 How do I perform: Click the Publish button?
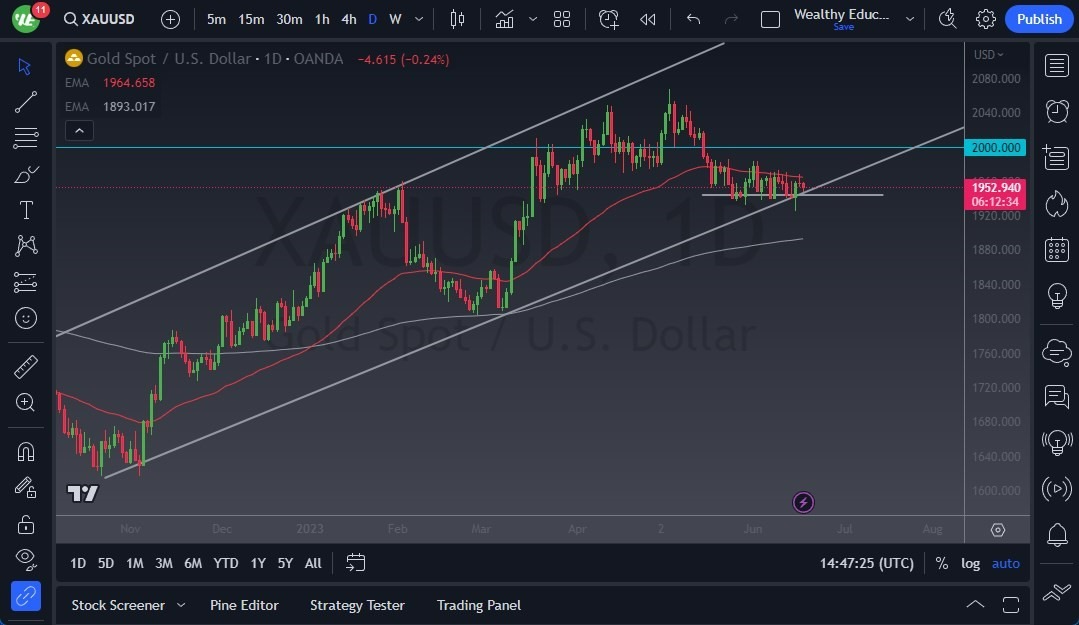[1039, 19]
